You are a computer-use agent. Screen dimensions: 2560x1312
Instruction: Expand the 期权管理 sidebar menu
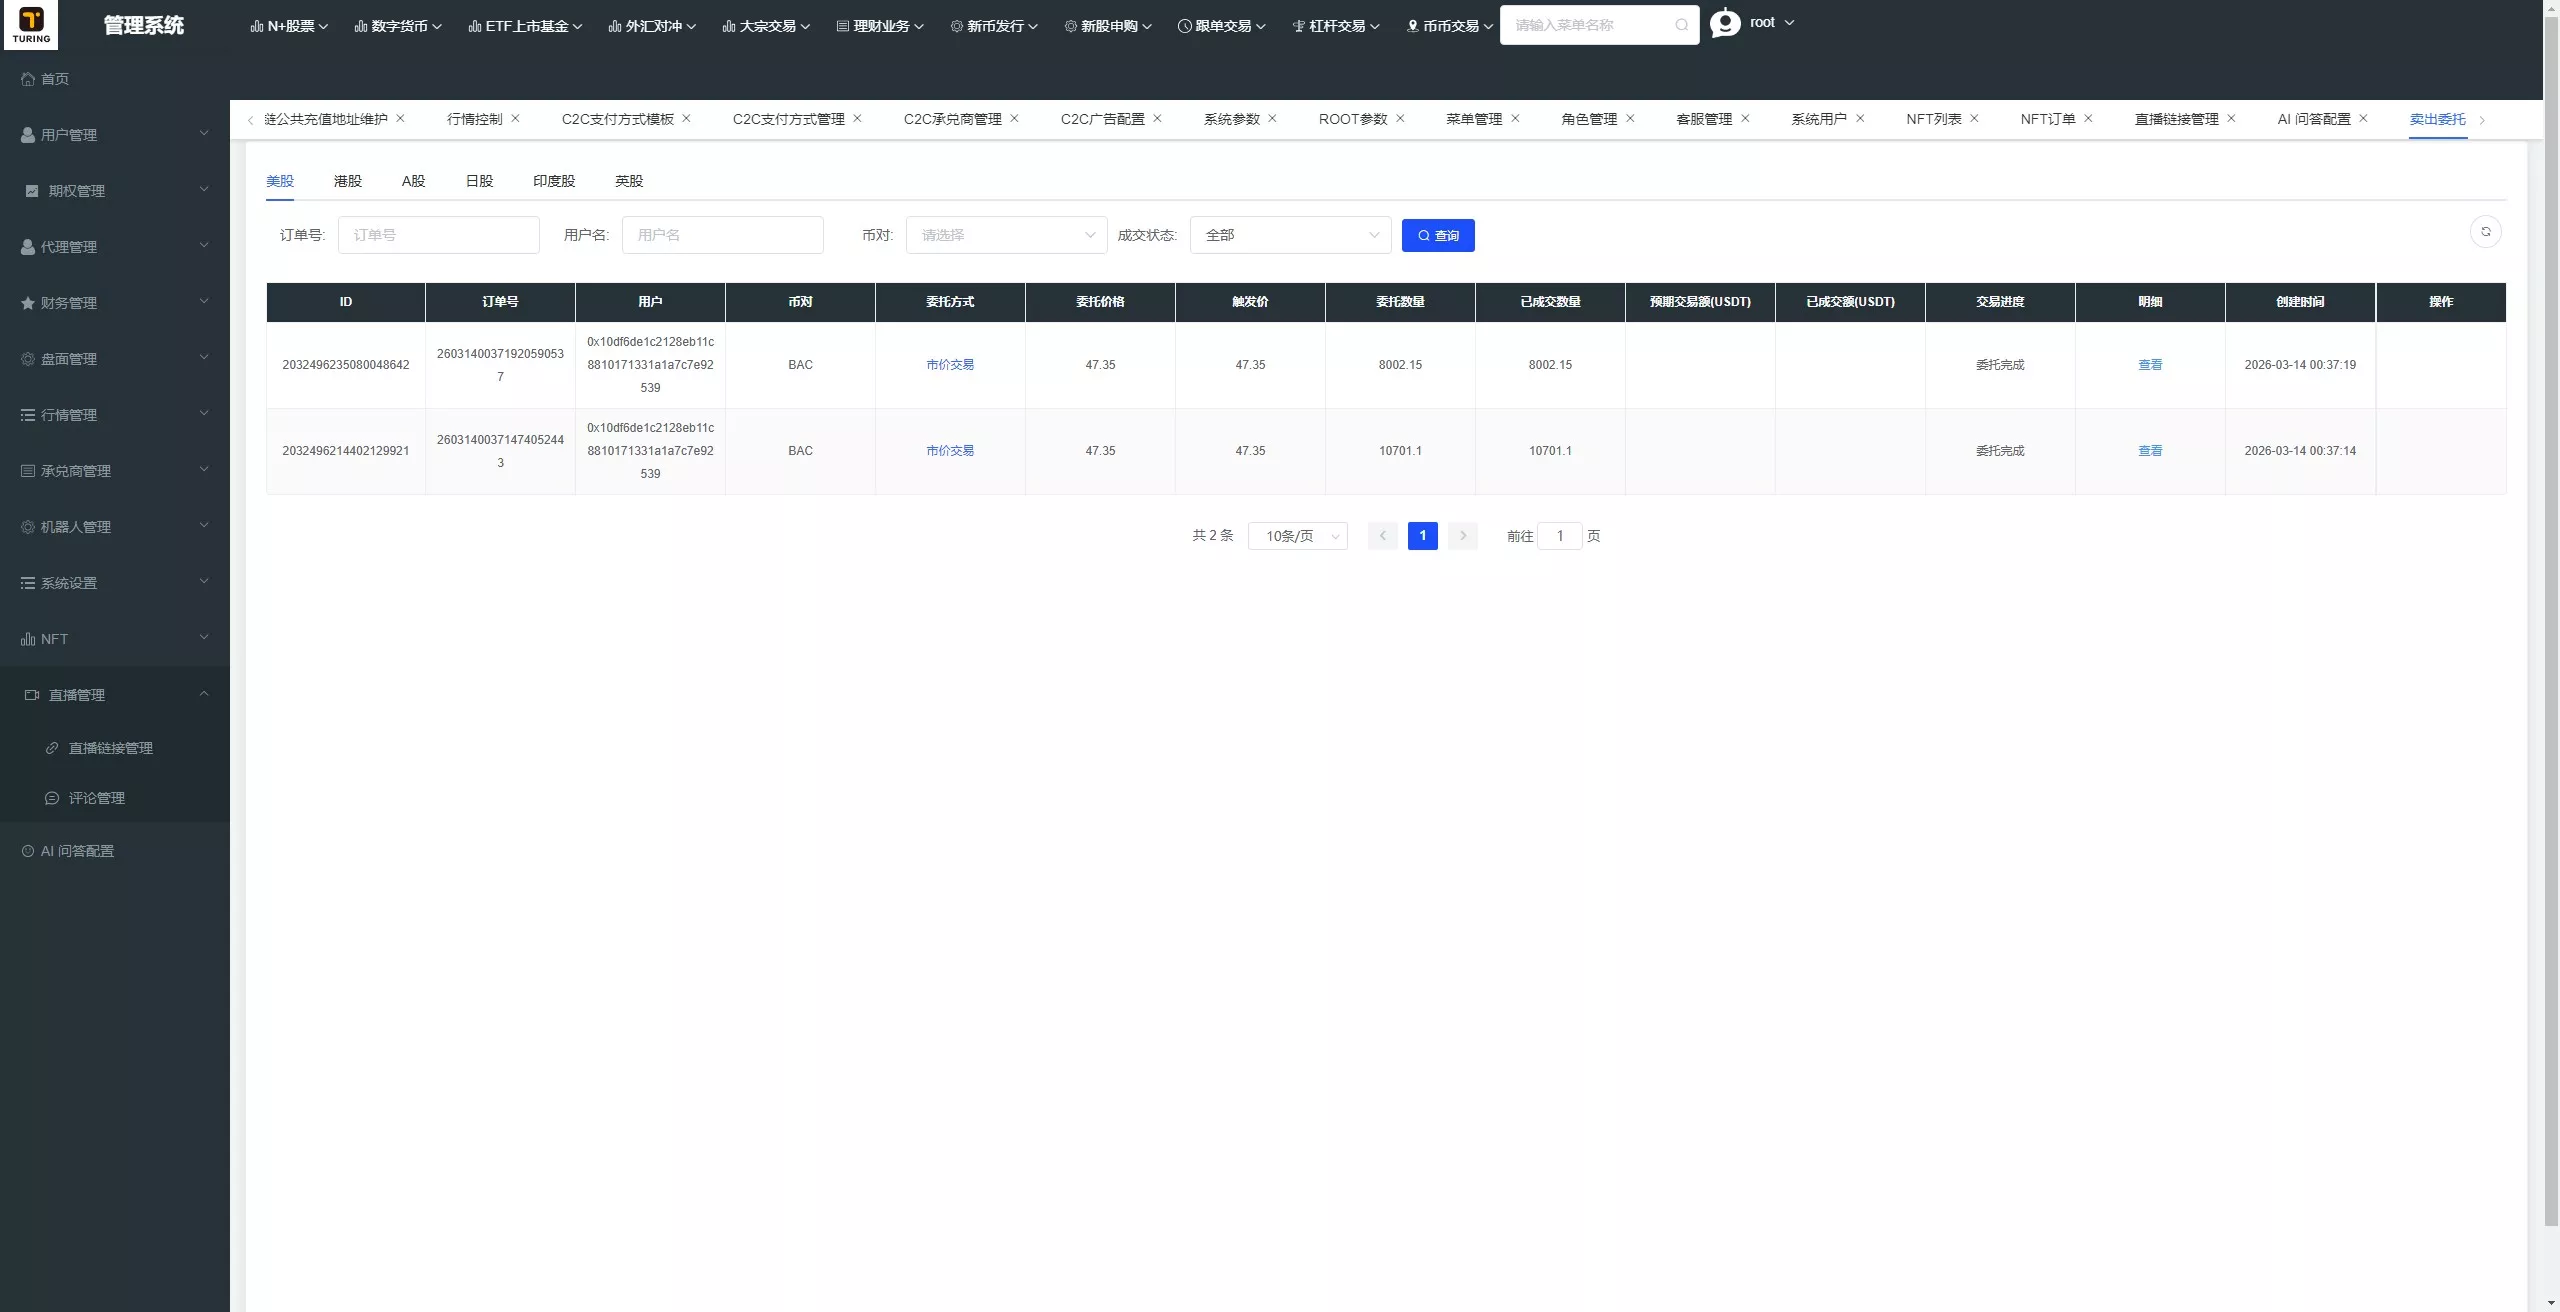(x=115, y=191)
